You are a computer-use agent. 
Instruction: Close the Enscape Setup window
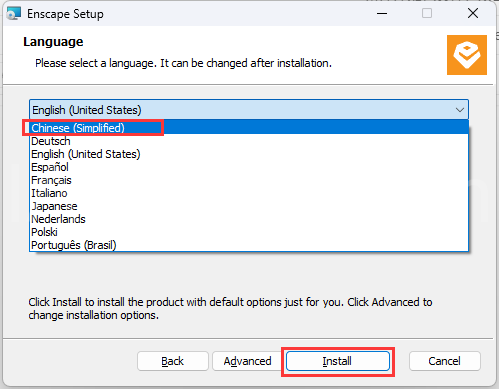(473, 14)
